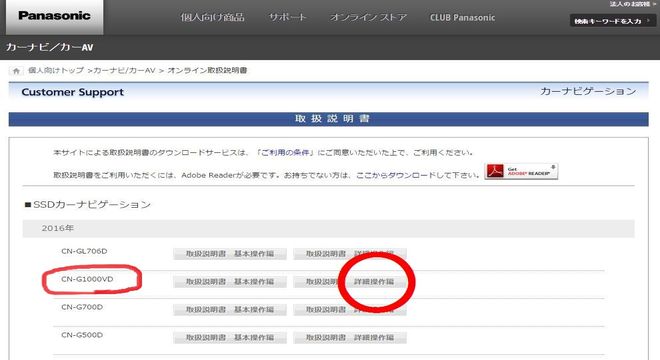Go to カーナビ/カーAV breadcrumb link
This screenshot has height=360, width=660.
[x=125, y=71]
